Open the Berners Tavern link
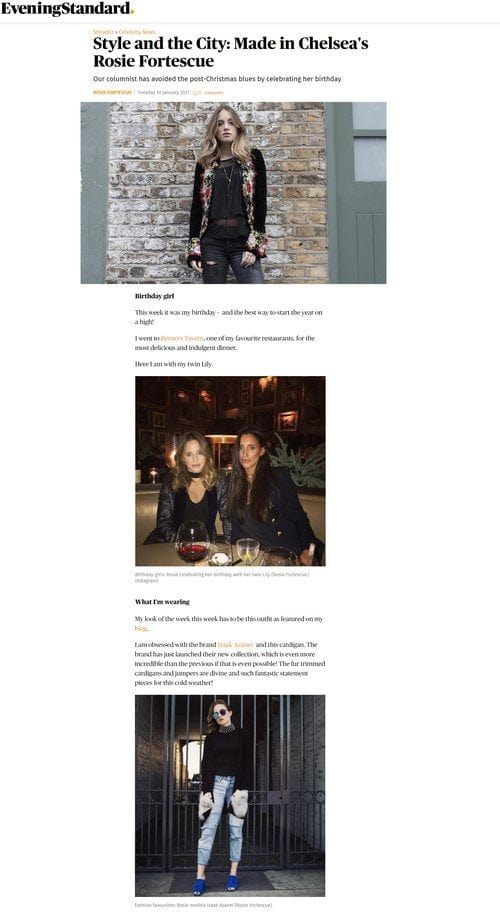This screenshot has height=916, width=500. [x=182, y=338]
